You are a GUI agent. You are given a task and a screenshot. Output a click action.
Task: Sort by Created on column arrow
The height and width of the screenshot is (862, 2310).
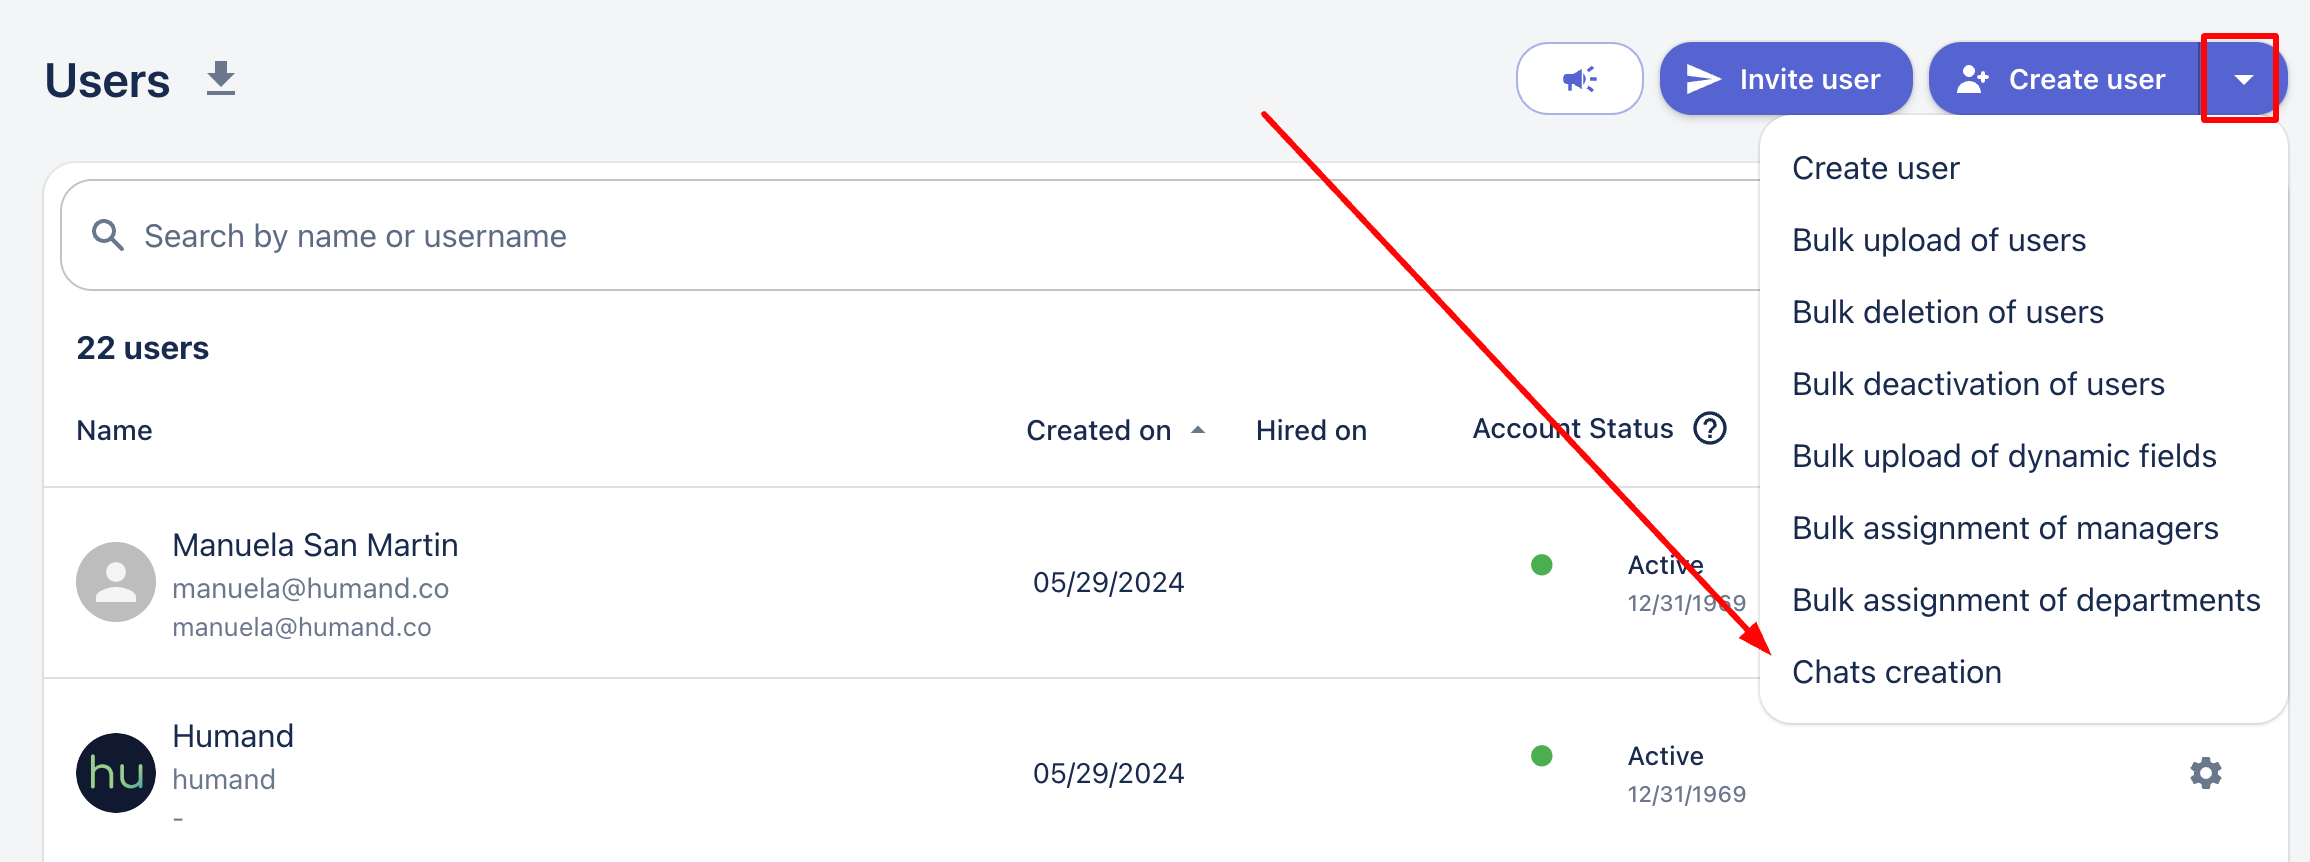pos(1197,430)
